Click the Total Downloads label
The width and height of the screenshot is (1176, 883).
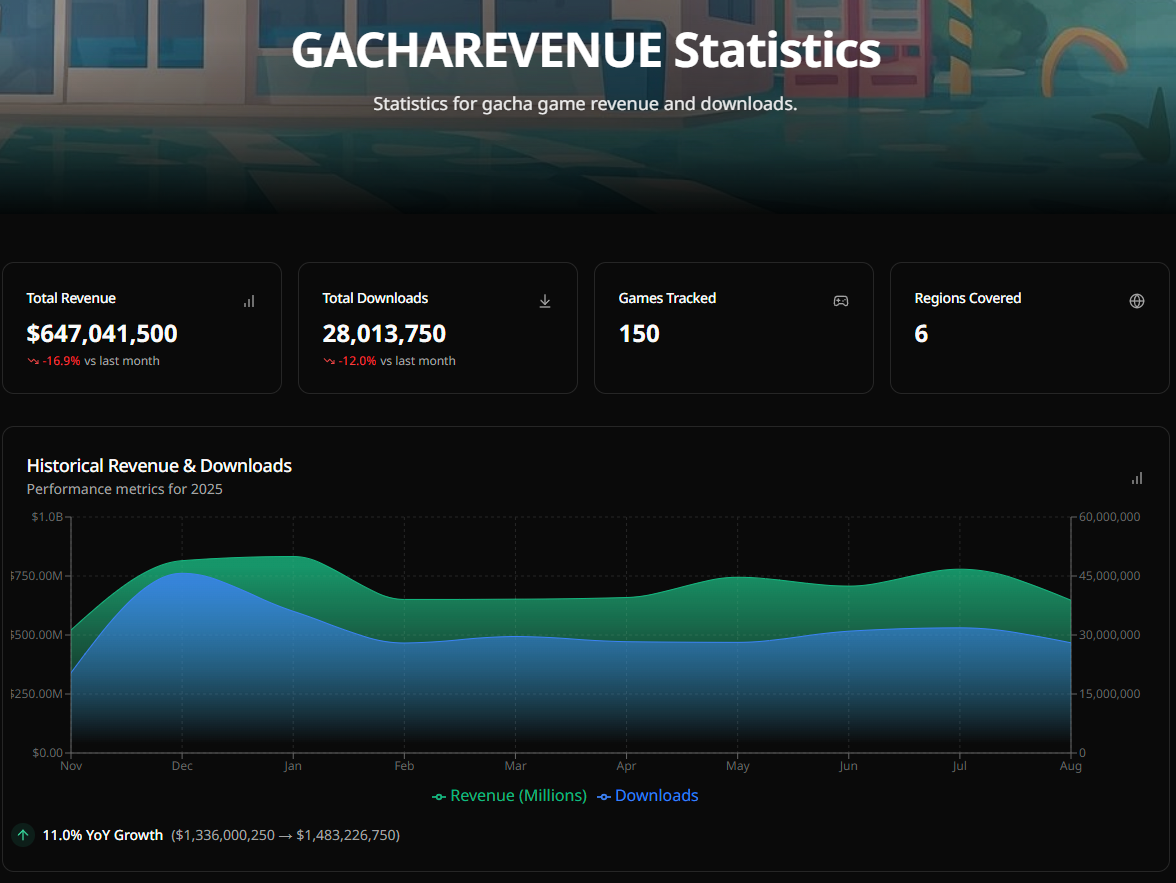click(x=375, y=298)
